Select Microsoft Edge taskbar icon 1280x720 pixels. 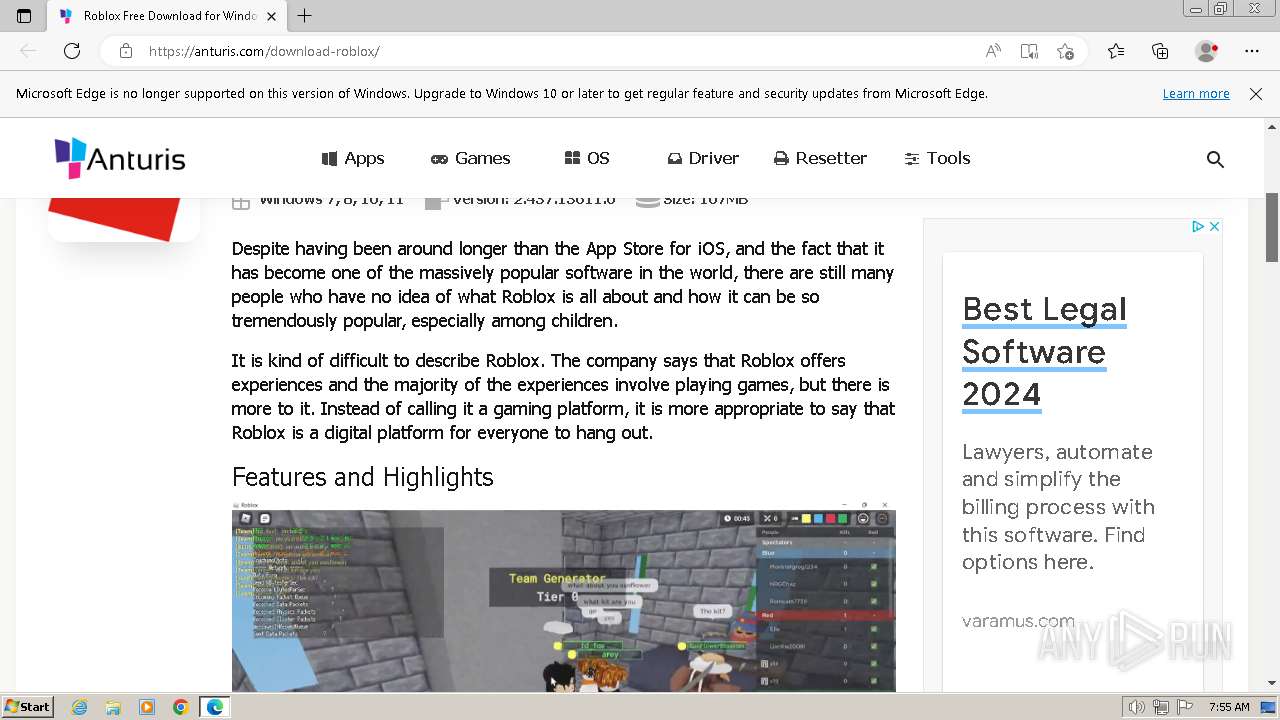(x=215, y=707)
